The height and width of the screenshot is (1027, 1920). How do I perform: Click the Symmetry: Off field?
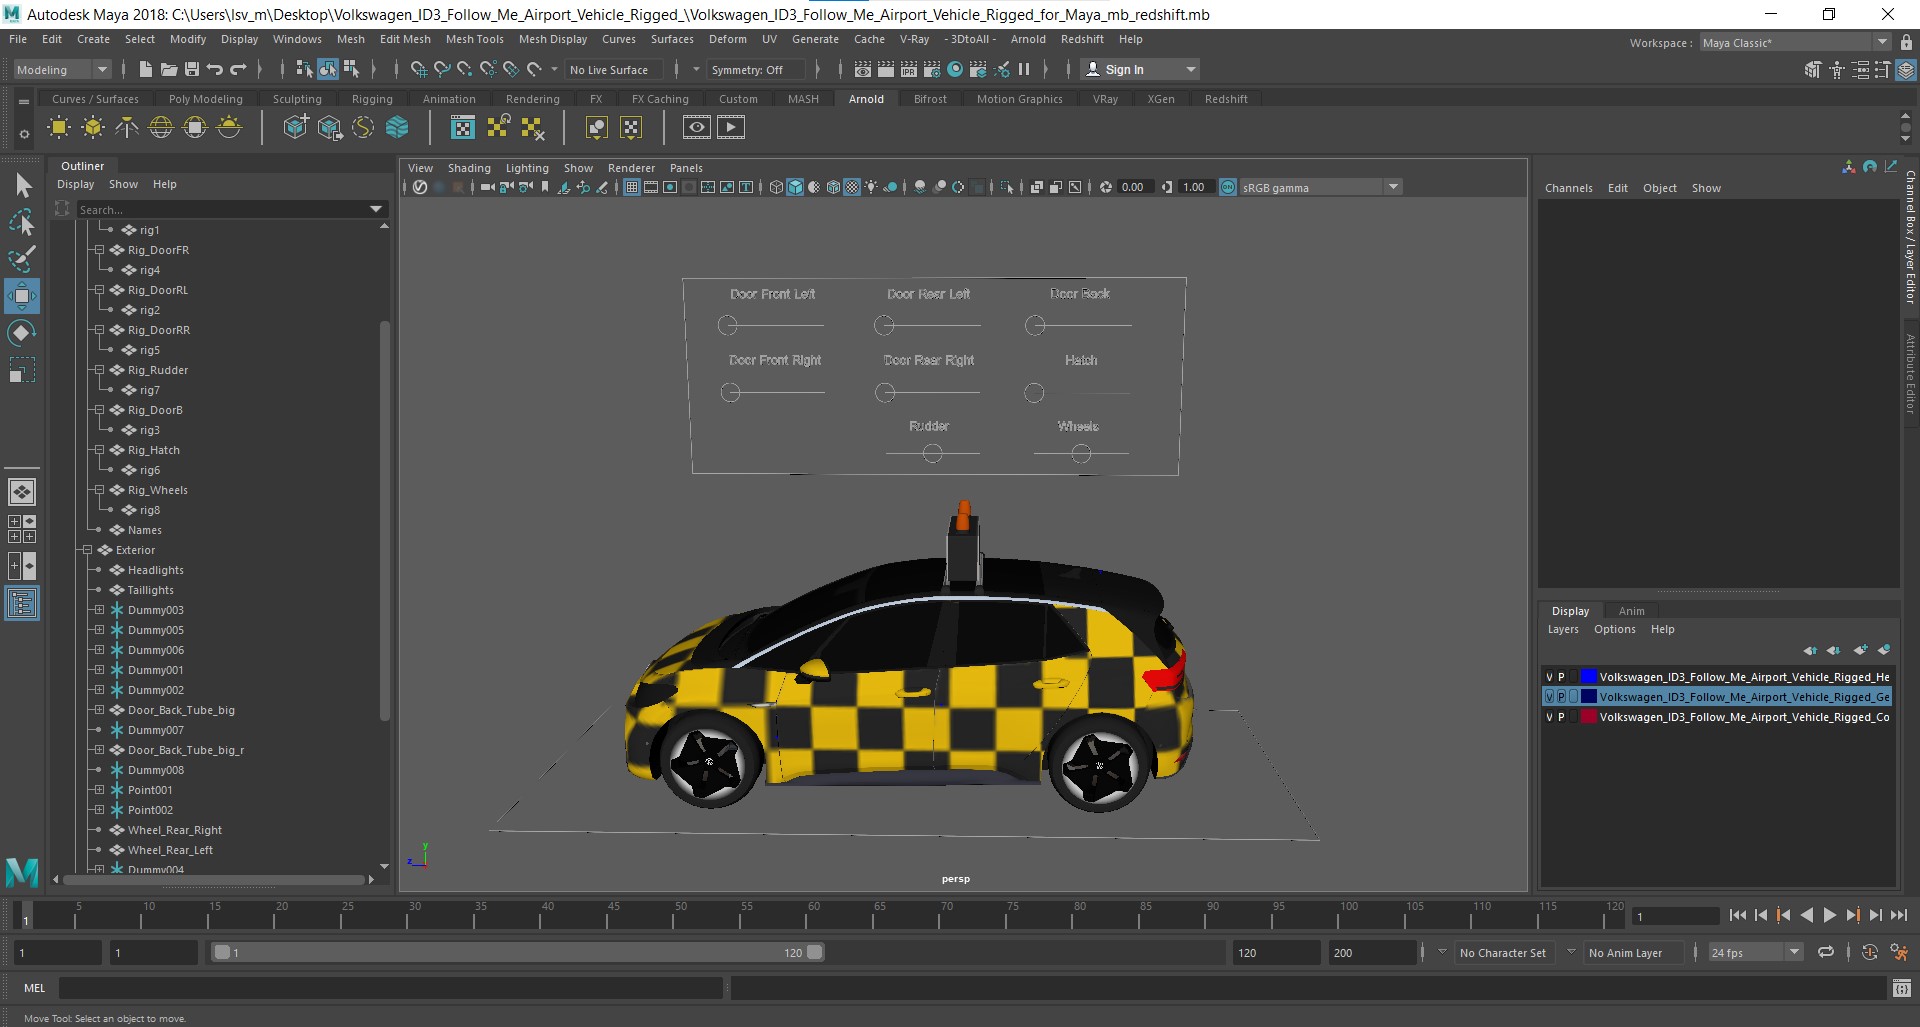point(755,70)
